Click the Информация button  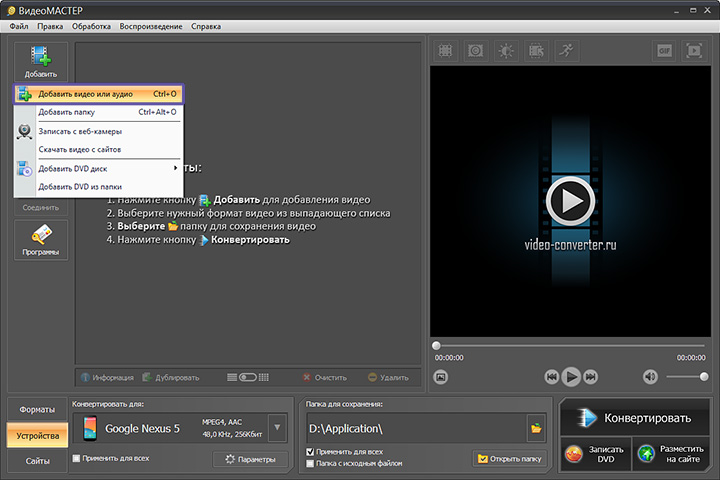[x=107, y=378]
